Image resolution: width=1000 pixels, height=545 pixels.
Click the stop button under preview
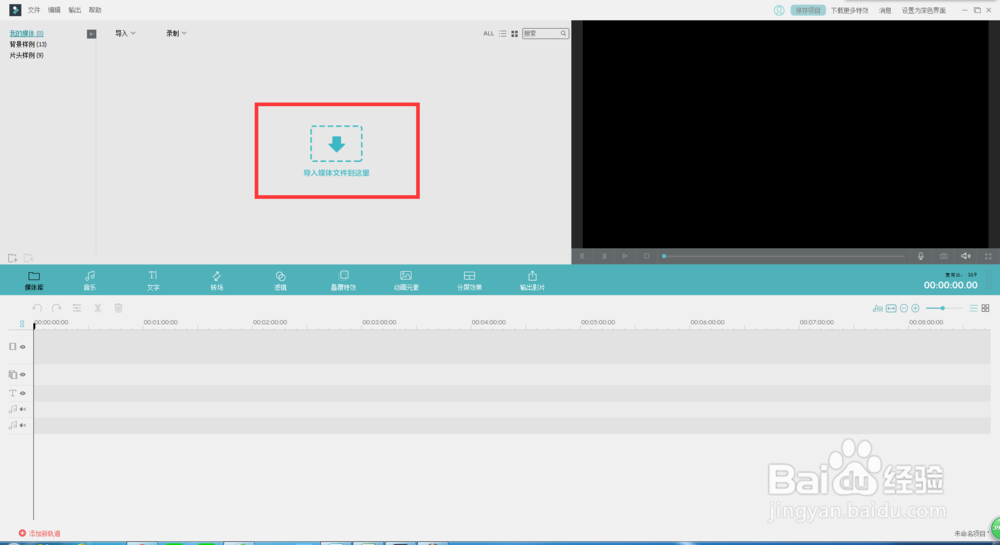646,256
